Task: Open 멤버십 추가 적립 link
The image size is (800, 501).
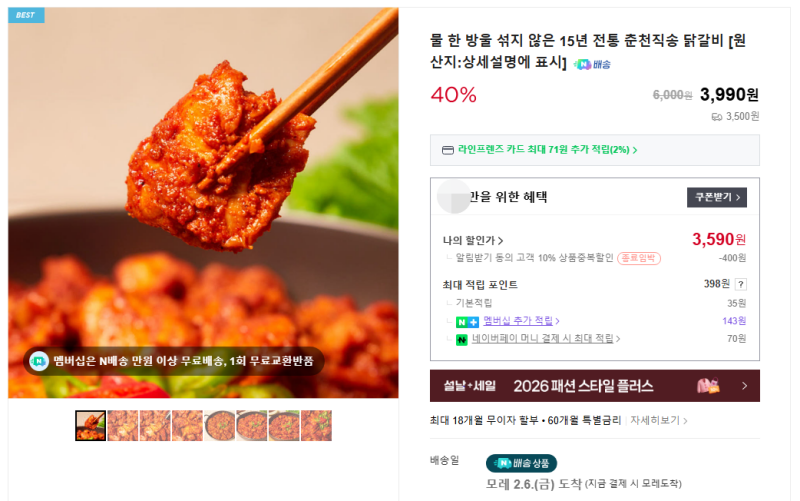Action: tap(521, 321)
